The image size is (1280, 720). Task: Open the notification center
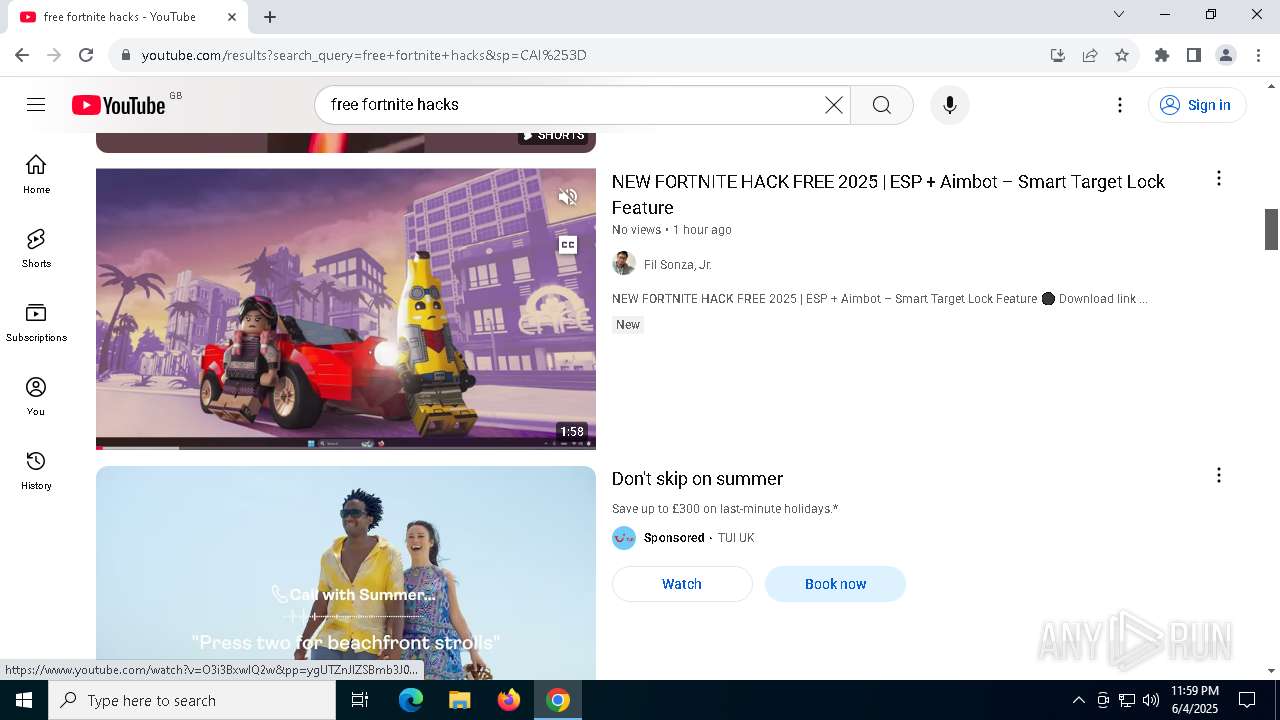[1247, 700]
